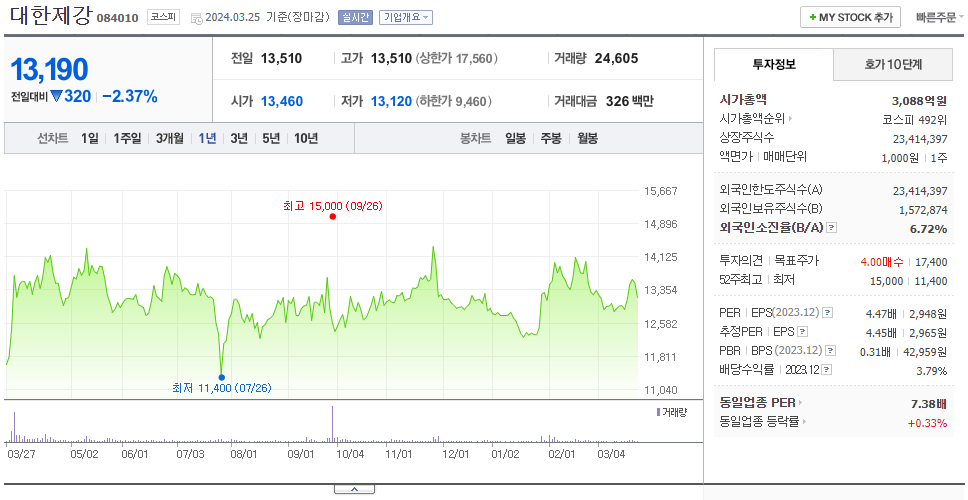Viewport: 968px width, 500px height.
Task: Show the 월봉 candlestick chart
Action: (587, 138)
